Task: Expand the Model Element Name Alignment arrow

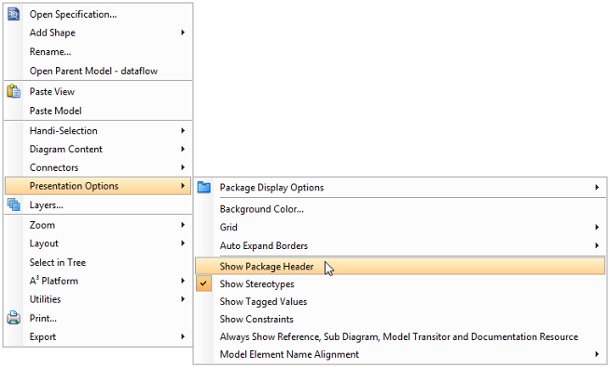Action: [597, 354]
